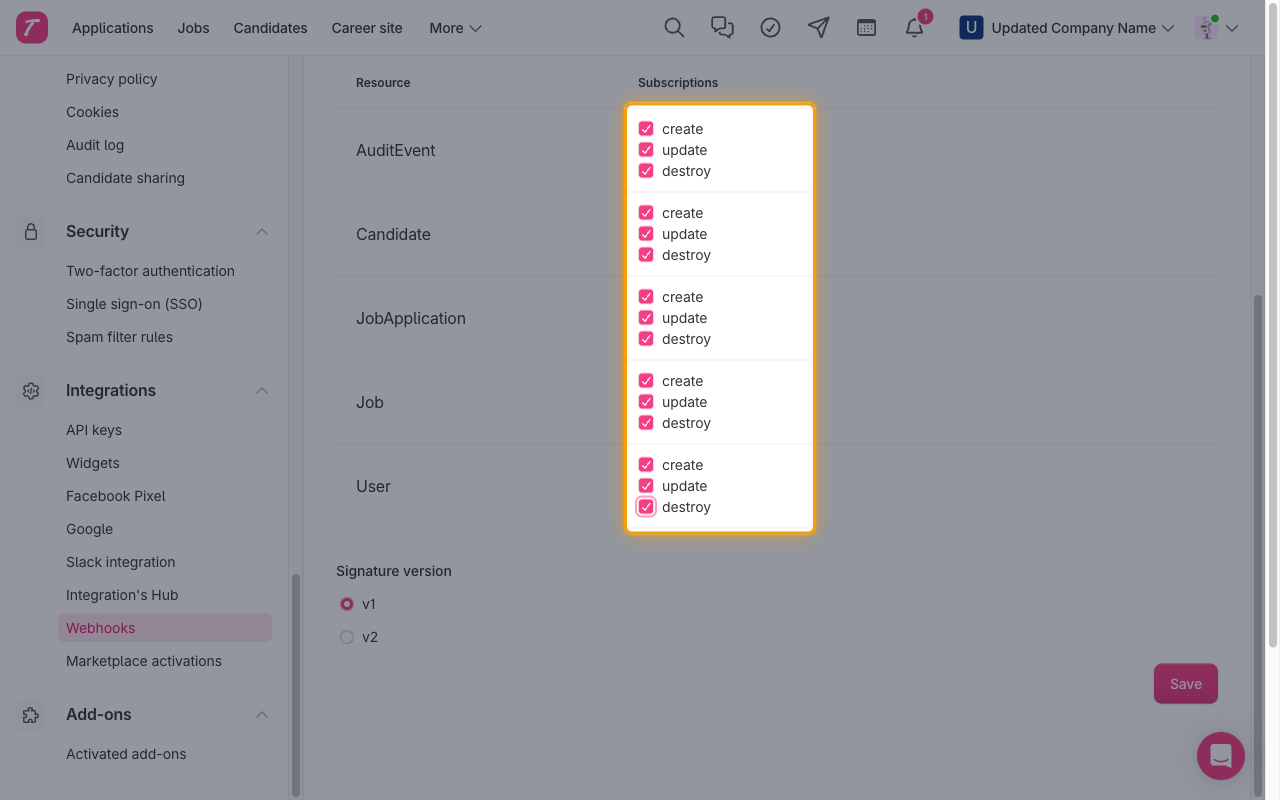Click the user avatar in top bar

click(1206, 28)
